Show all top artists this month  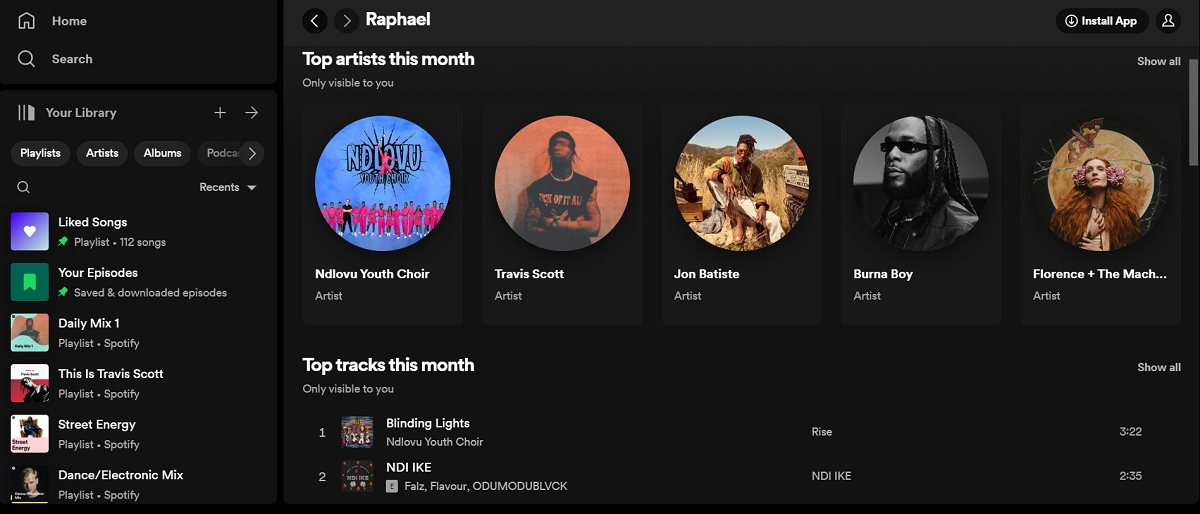point(1158,61)
